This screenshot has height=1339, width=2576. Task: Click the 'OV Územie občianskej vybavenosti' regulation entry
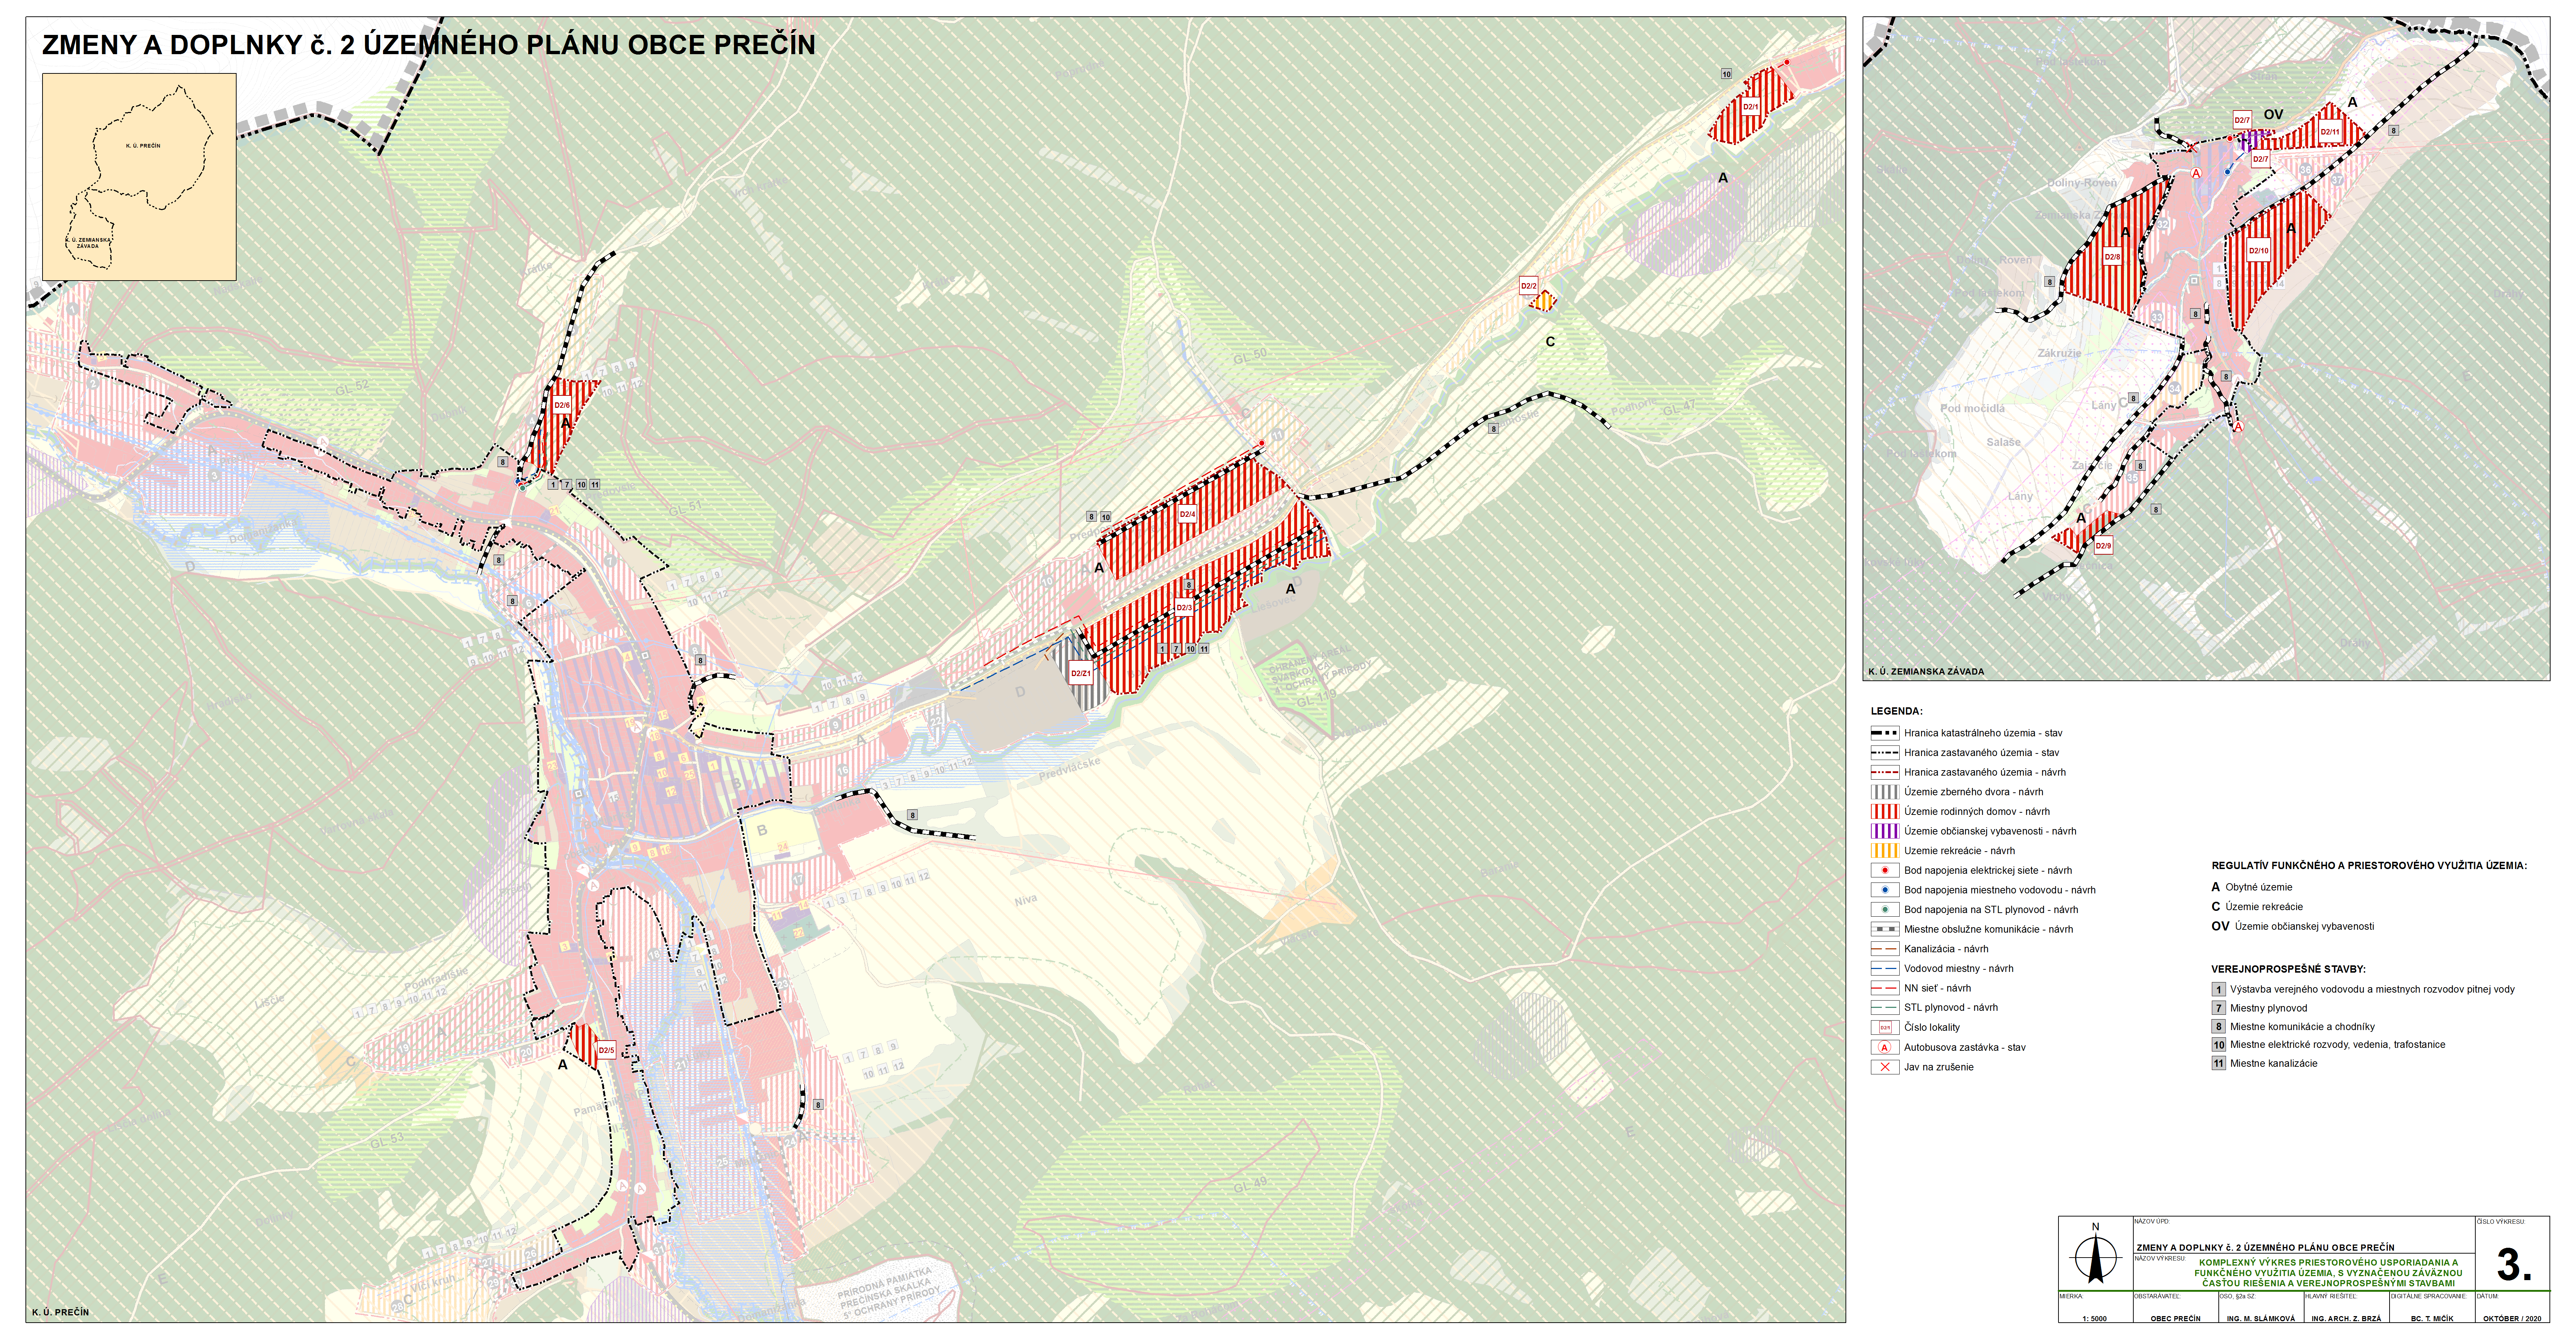(2292, 926)
